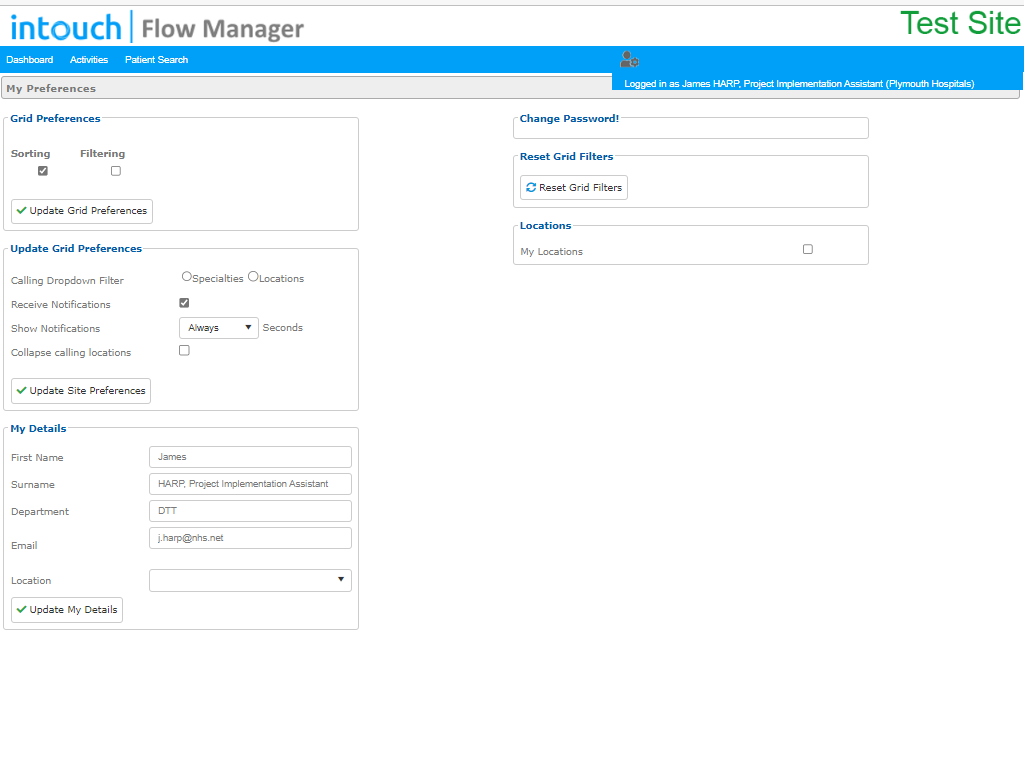Image resolution: width=1024 pixels, height=768 pixels.
Task: Click the green checkmark on Update Site Preferences
Action: (22, 391)
